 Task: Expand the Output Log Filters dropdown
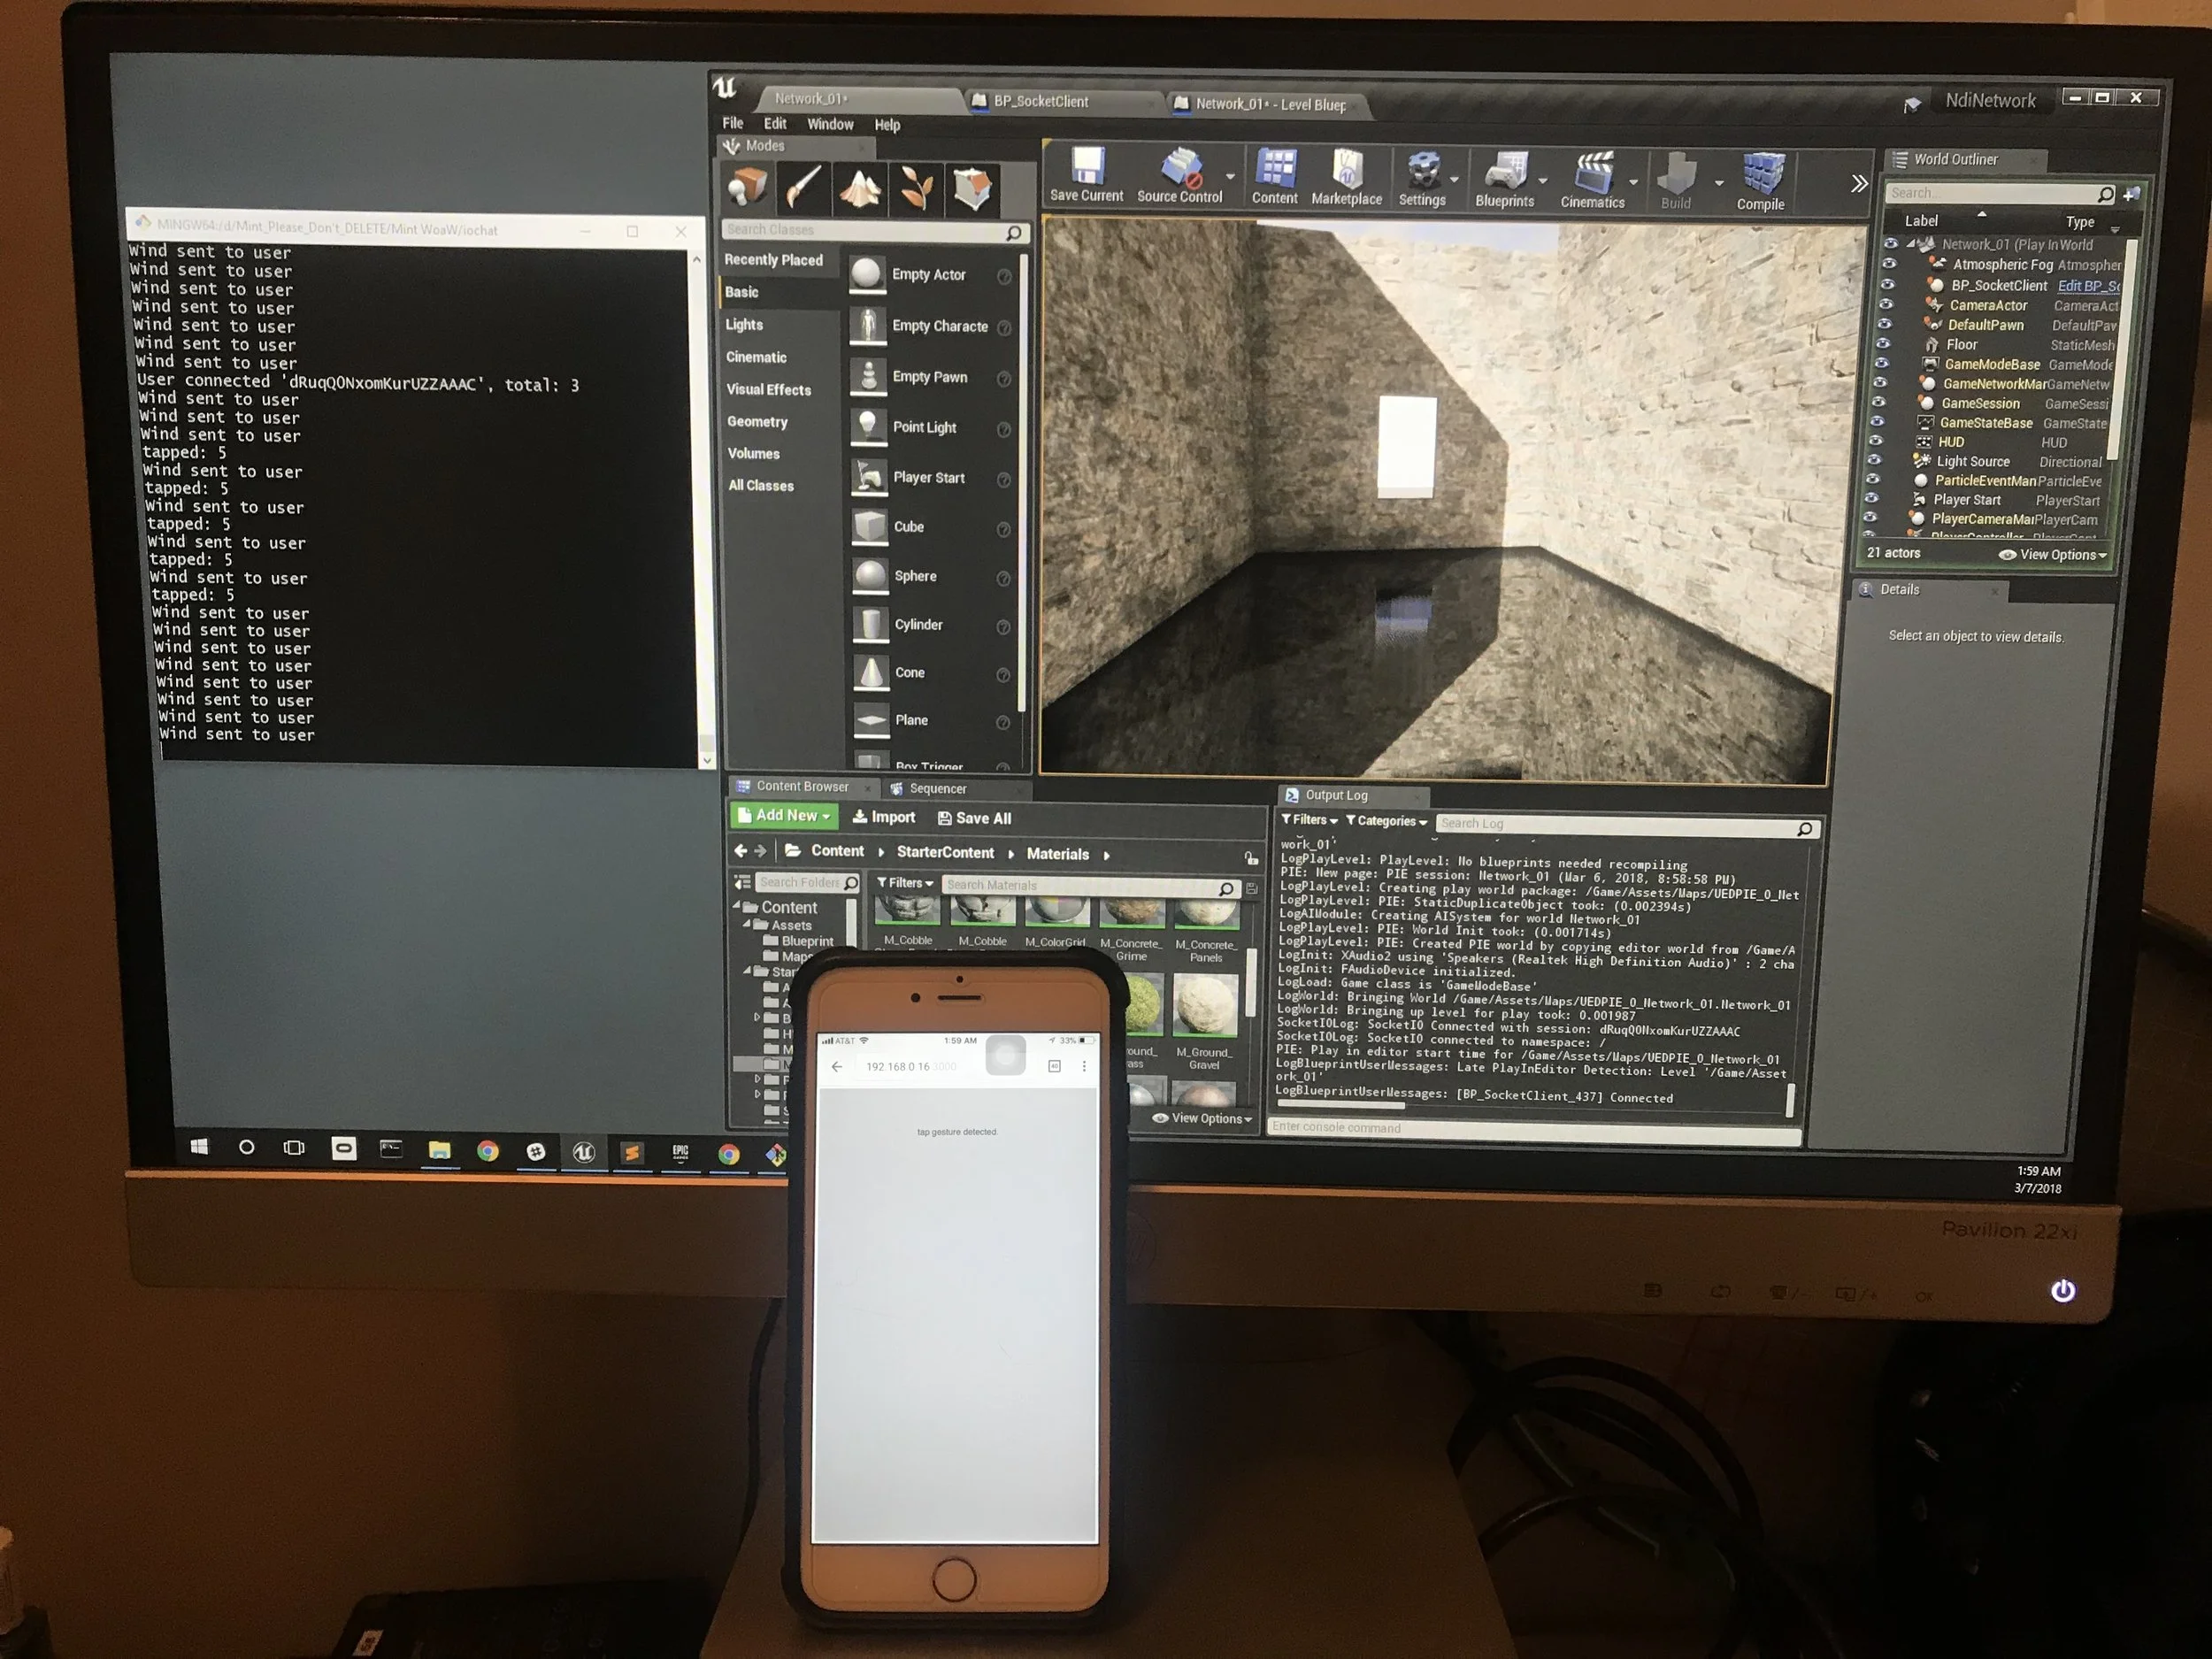pos(1309,820)
